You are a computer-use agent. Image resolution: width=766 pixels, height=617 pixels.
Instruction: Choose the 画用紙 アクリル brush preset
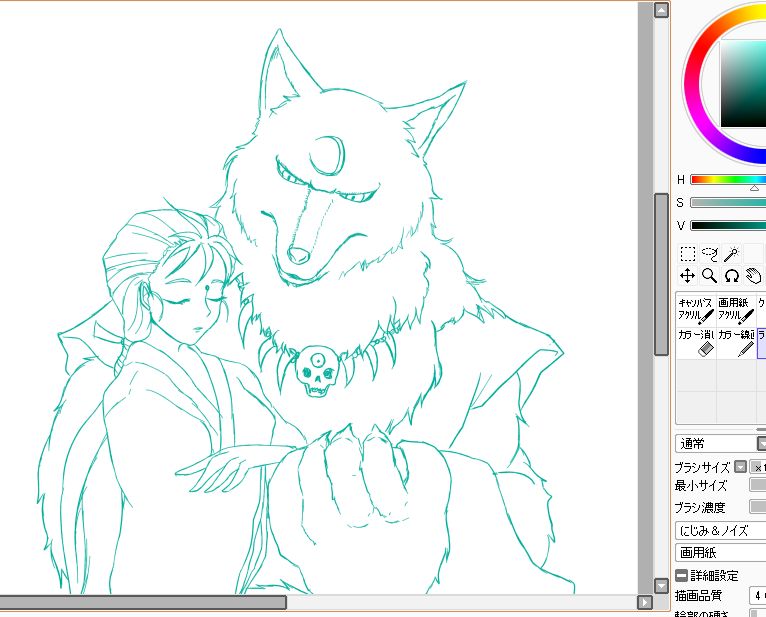click(735, 309)
